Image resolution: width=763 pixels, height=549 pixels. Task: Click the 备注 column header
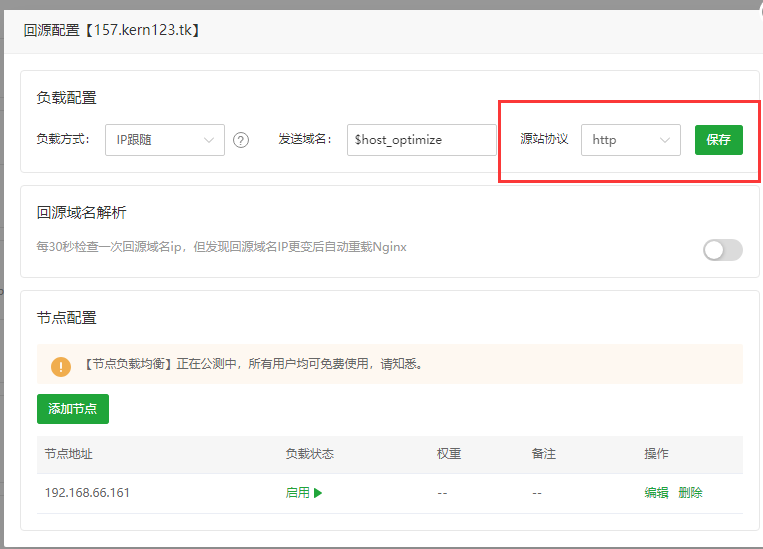pyautogui.click(x=544, y=454)
